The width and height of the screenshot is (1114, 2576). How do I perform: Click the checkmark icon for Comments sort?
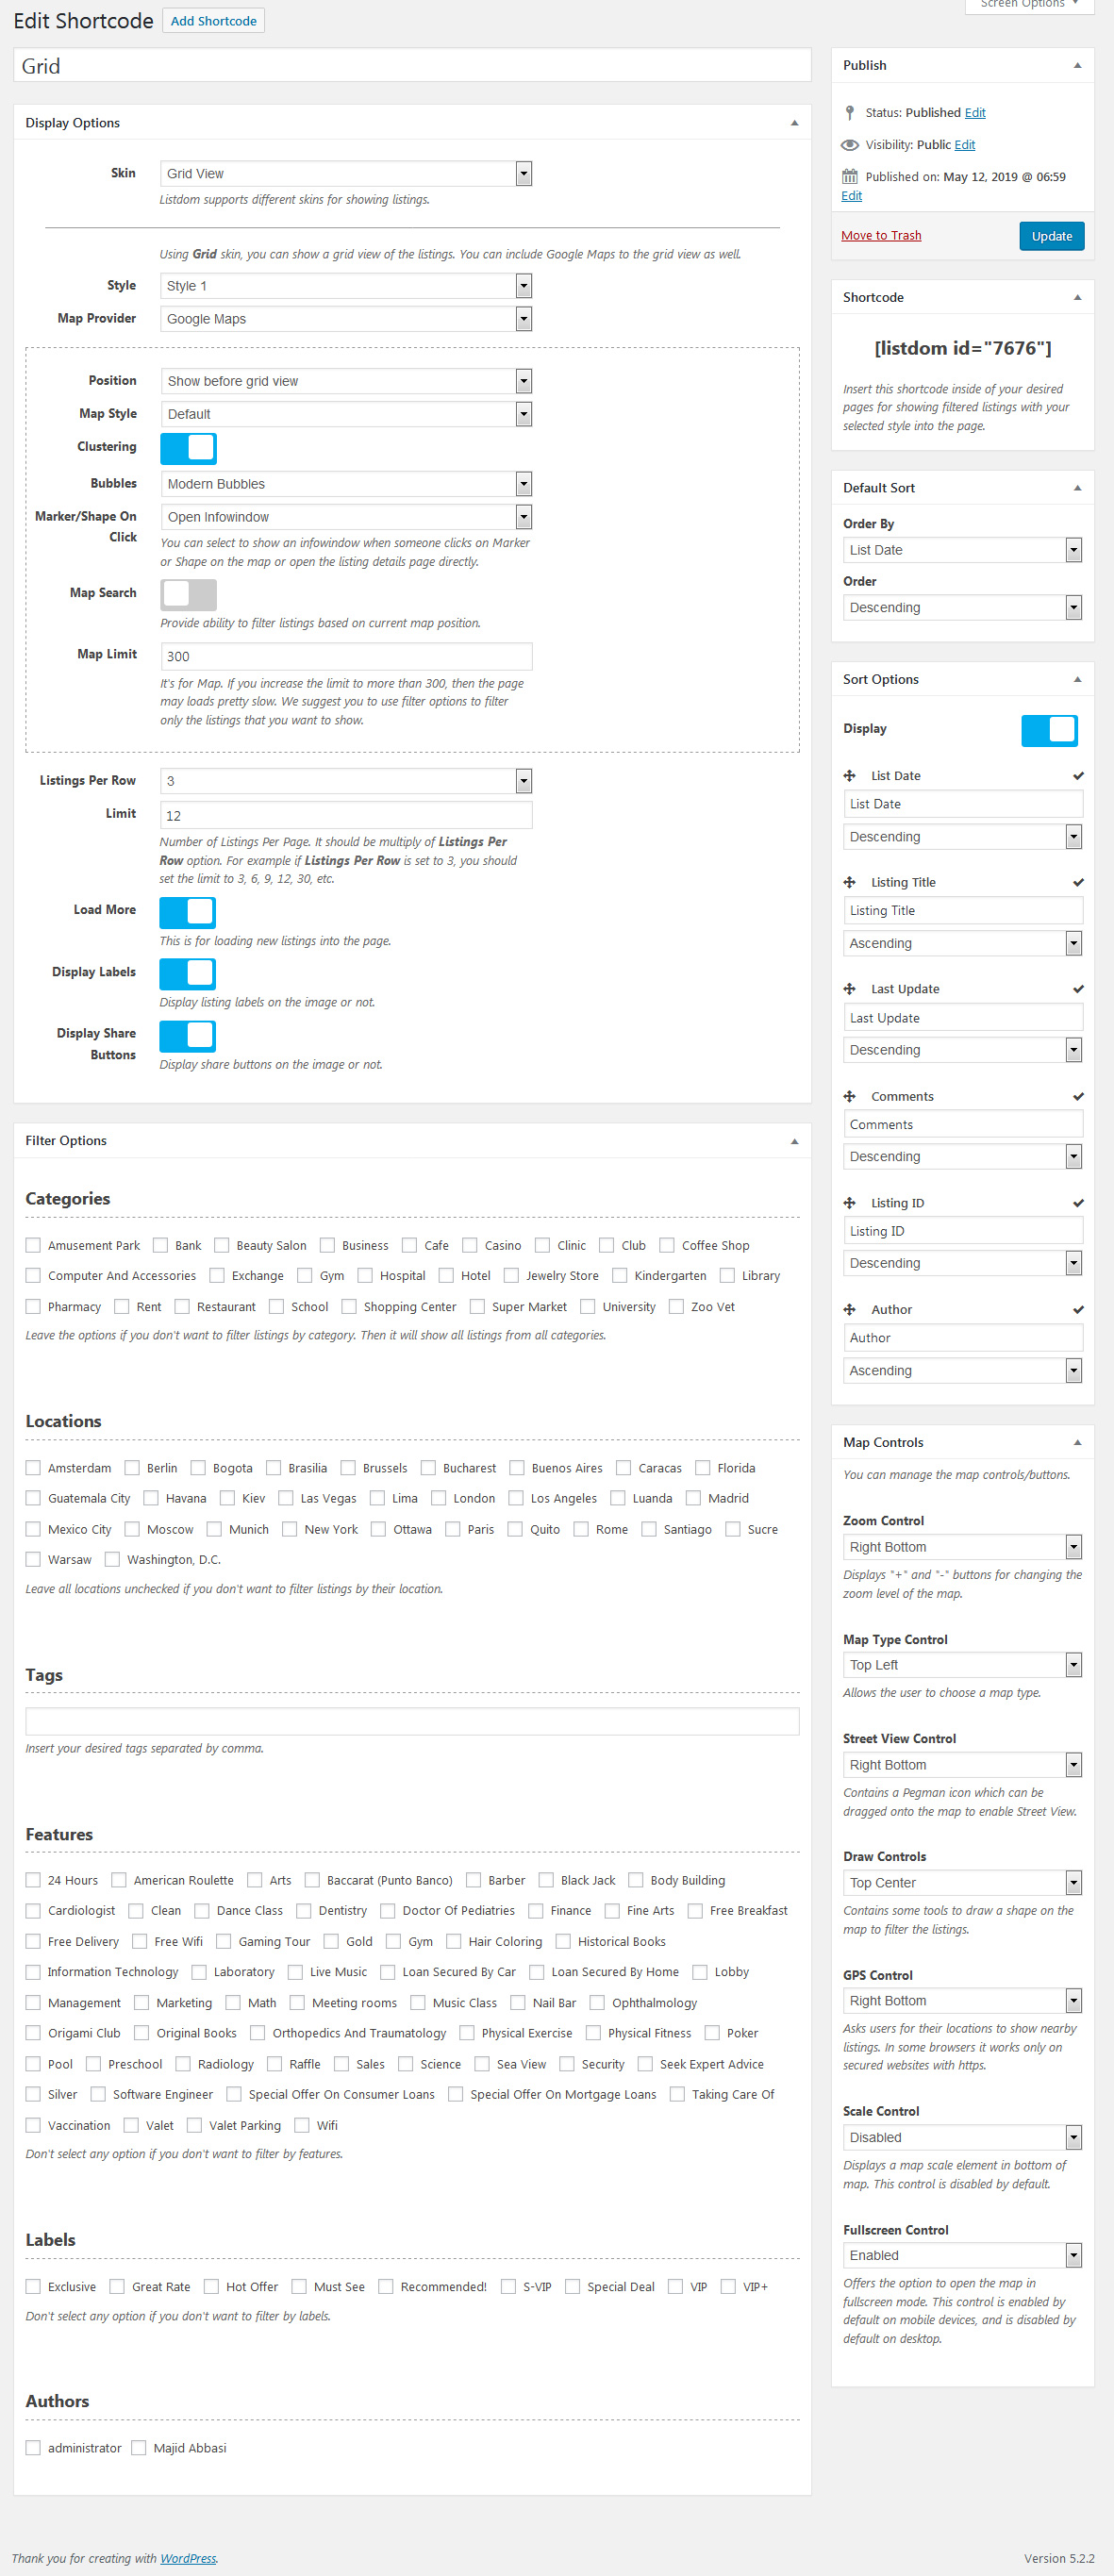(x=1078, y=1097)
